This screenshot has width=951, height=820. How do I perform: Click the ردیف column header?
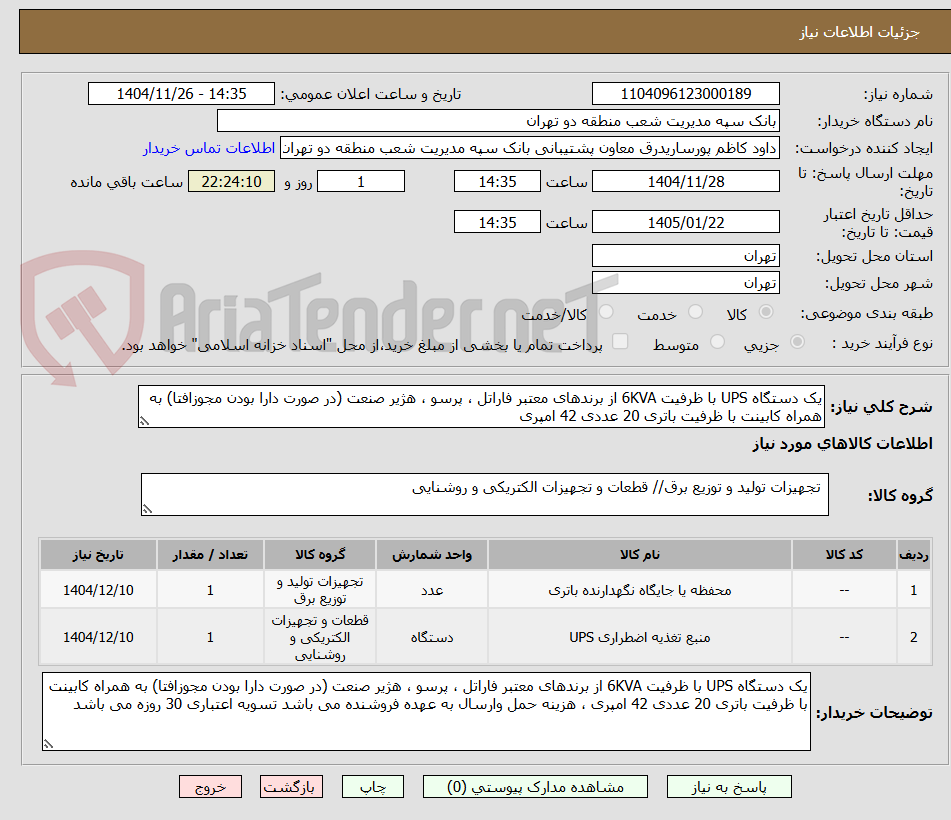(913, 554)
